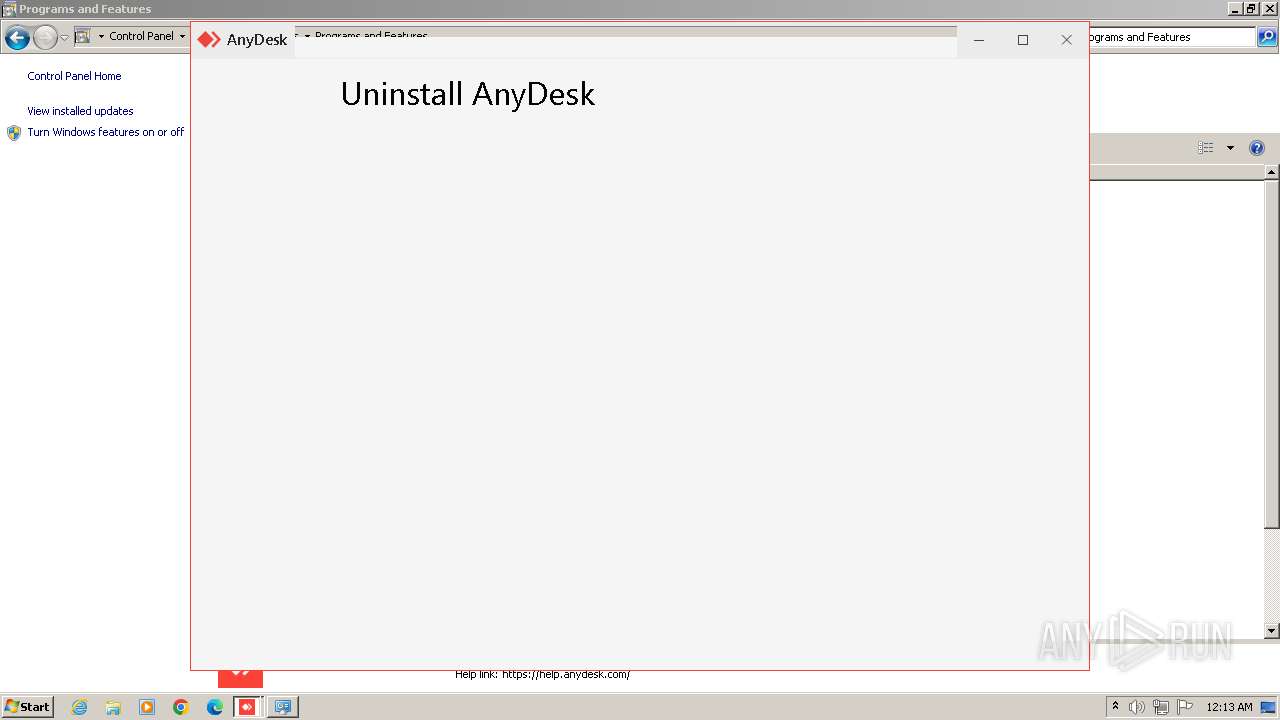This screenshot has height=720, width=1280.
Task: Click the list scrollbar up arrow
Action: 1272,172
